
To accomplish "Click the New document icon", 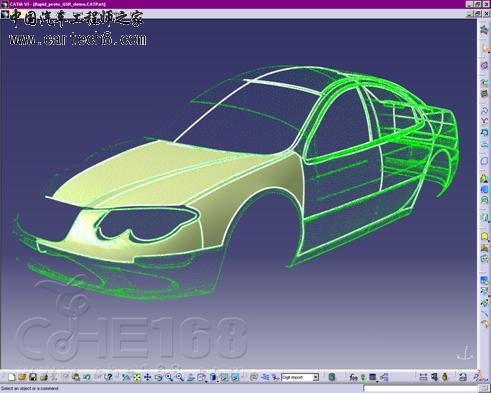I will [12, 377].
